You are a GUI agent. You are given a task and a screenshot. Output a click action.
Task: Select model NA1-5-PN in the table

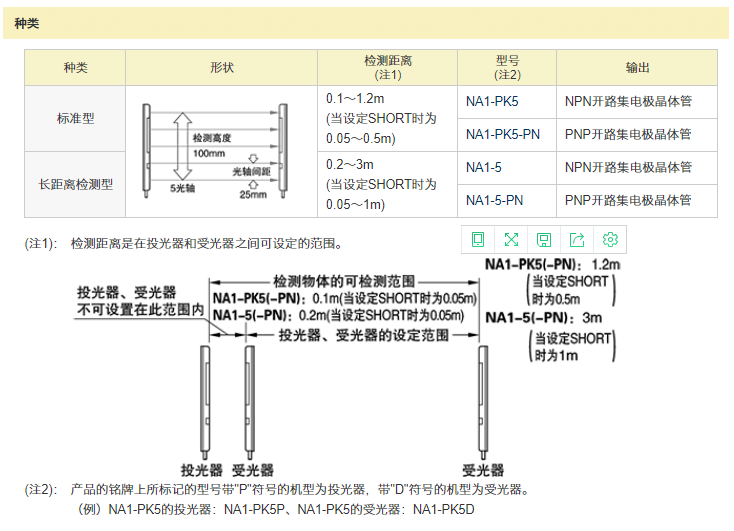point(494,200)
